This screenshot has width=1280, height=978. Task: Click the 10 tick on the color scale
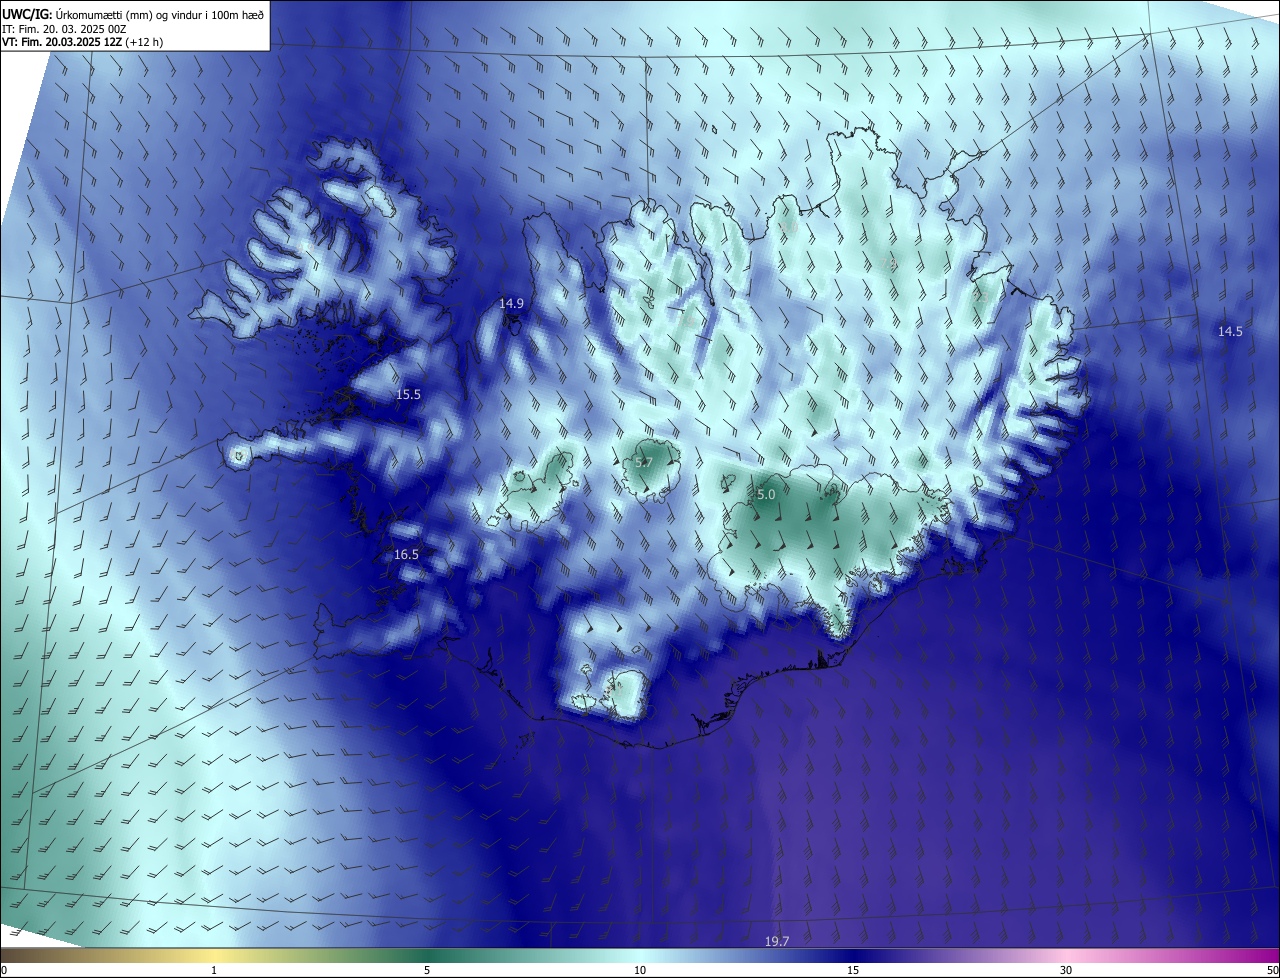[640, 971]
